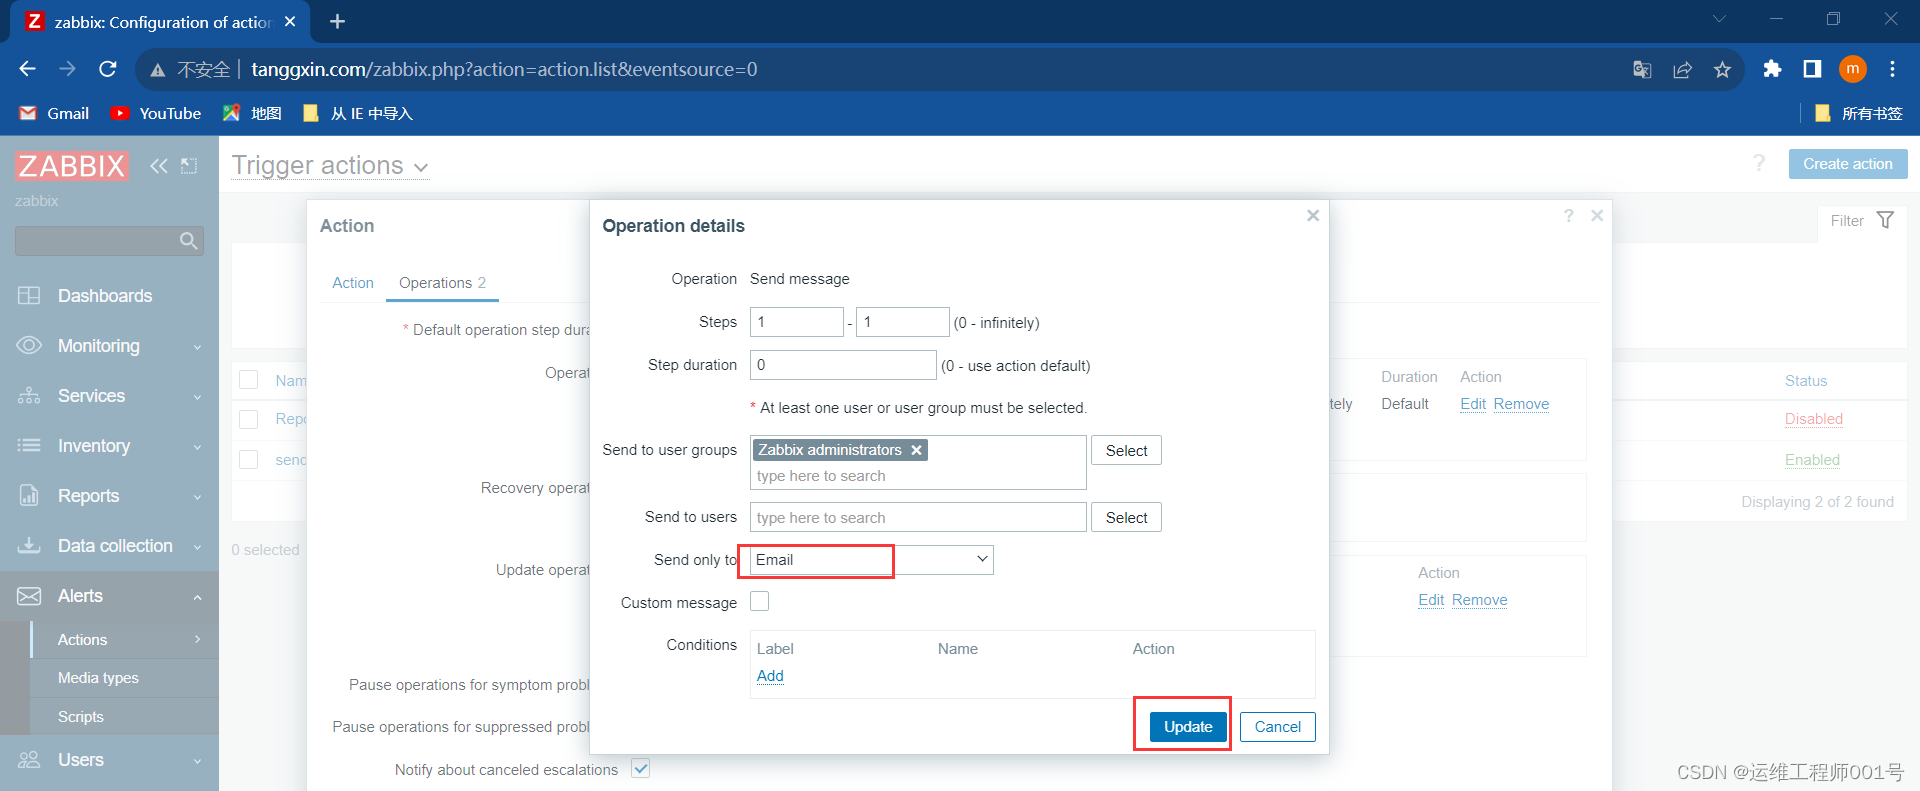Expand the Data collection section
Viewport: 1920px width, 791px height.
pos(109,545)
